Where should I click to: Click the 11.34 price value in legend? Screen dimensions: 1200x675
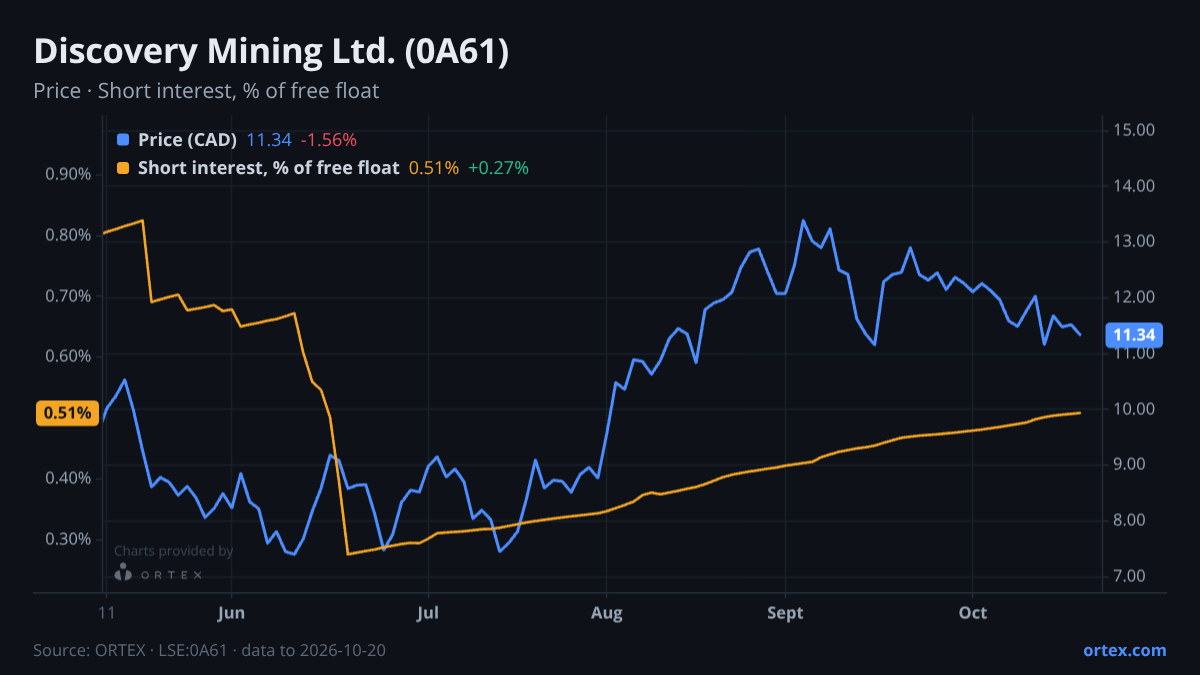(x=269, y=140)
